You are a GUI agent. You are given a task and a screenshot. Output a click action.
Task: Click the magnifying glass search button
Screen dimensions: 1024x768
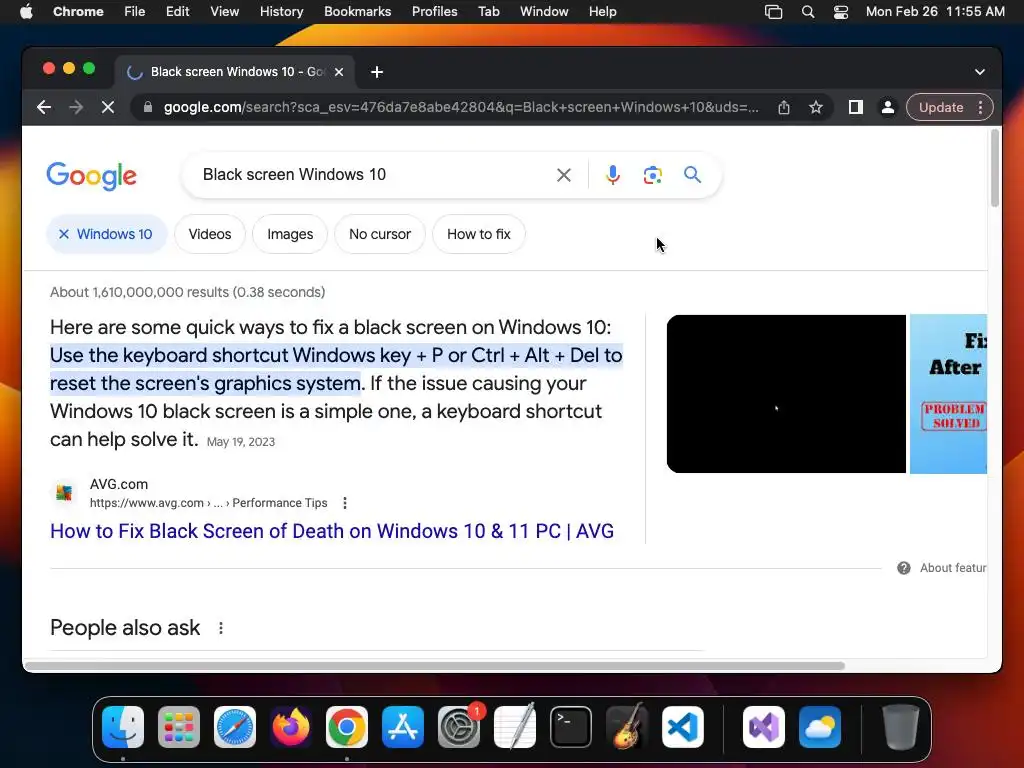[x=692, y=174]
